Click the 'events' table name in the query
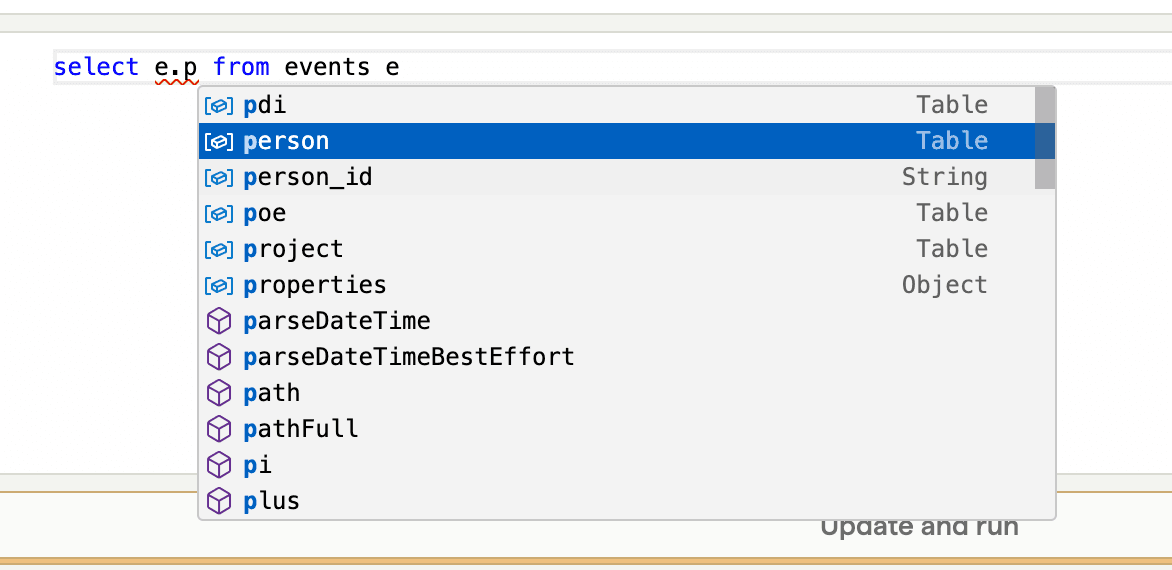 coord(327,68)
